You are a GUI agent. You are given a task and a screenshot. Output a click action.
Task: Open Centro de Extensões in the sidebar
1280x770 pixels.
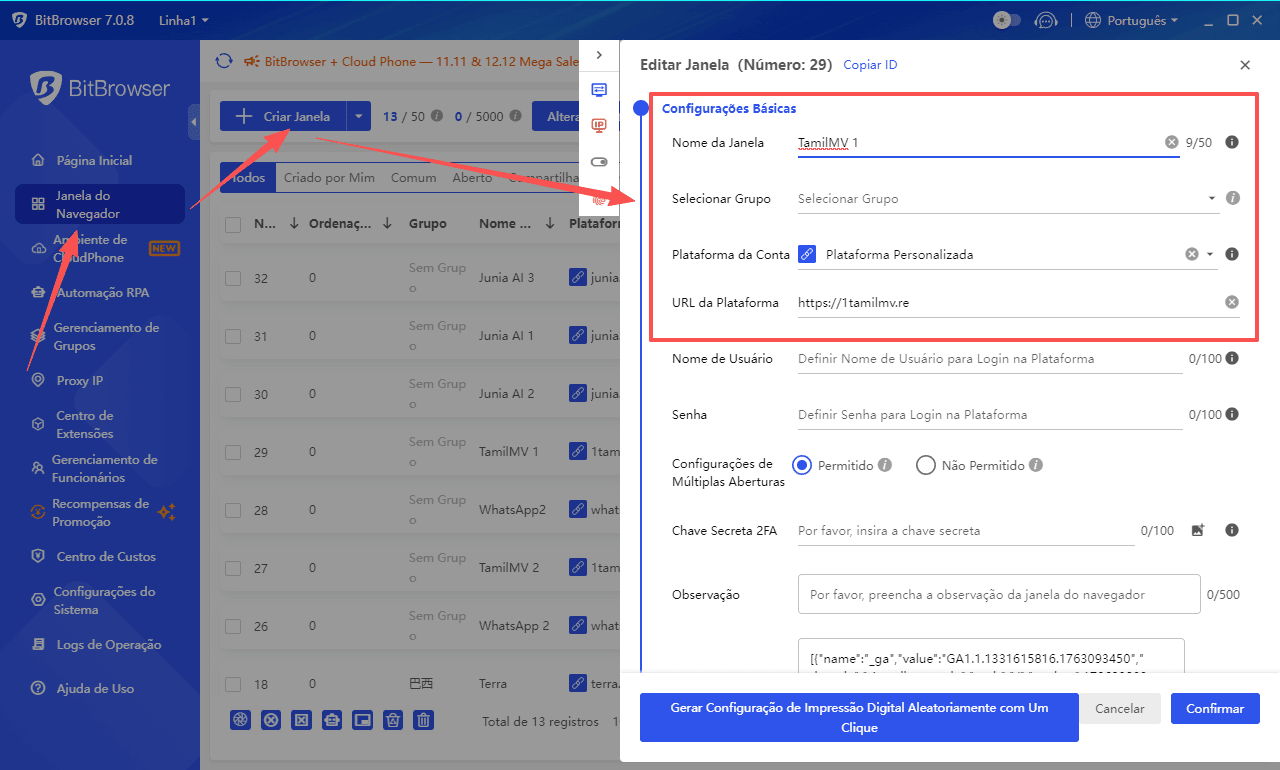click(x=85, y=425)
